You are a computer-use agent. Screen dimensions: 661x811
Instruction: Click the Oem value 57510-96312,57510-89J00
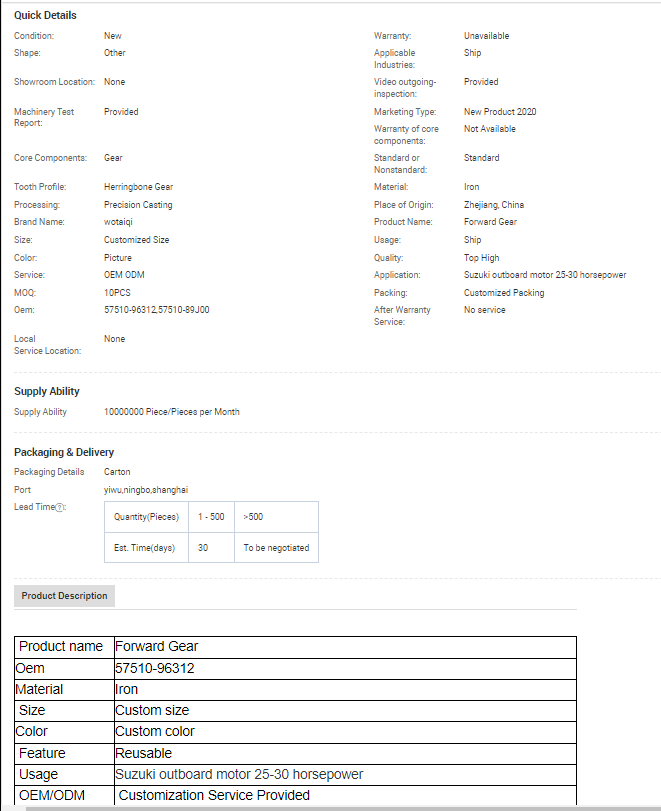tap(156, 310)
